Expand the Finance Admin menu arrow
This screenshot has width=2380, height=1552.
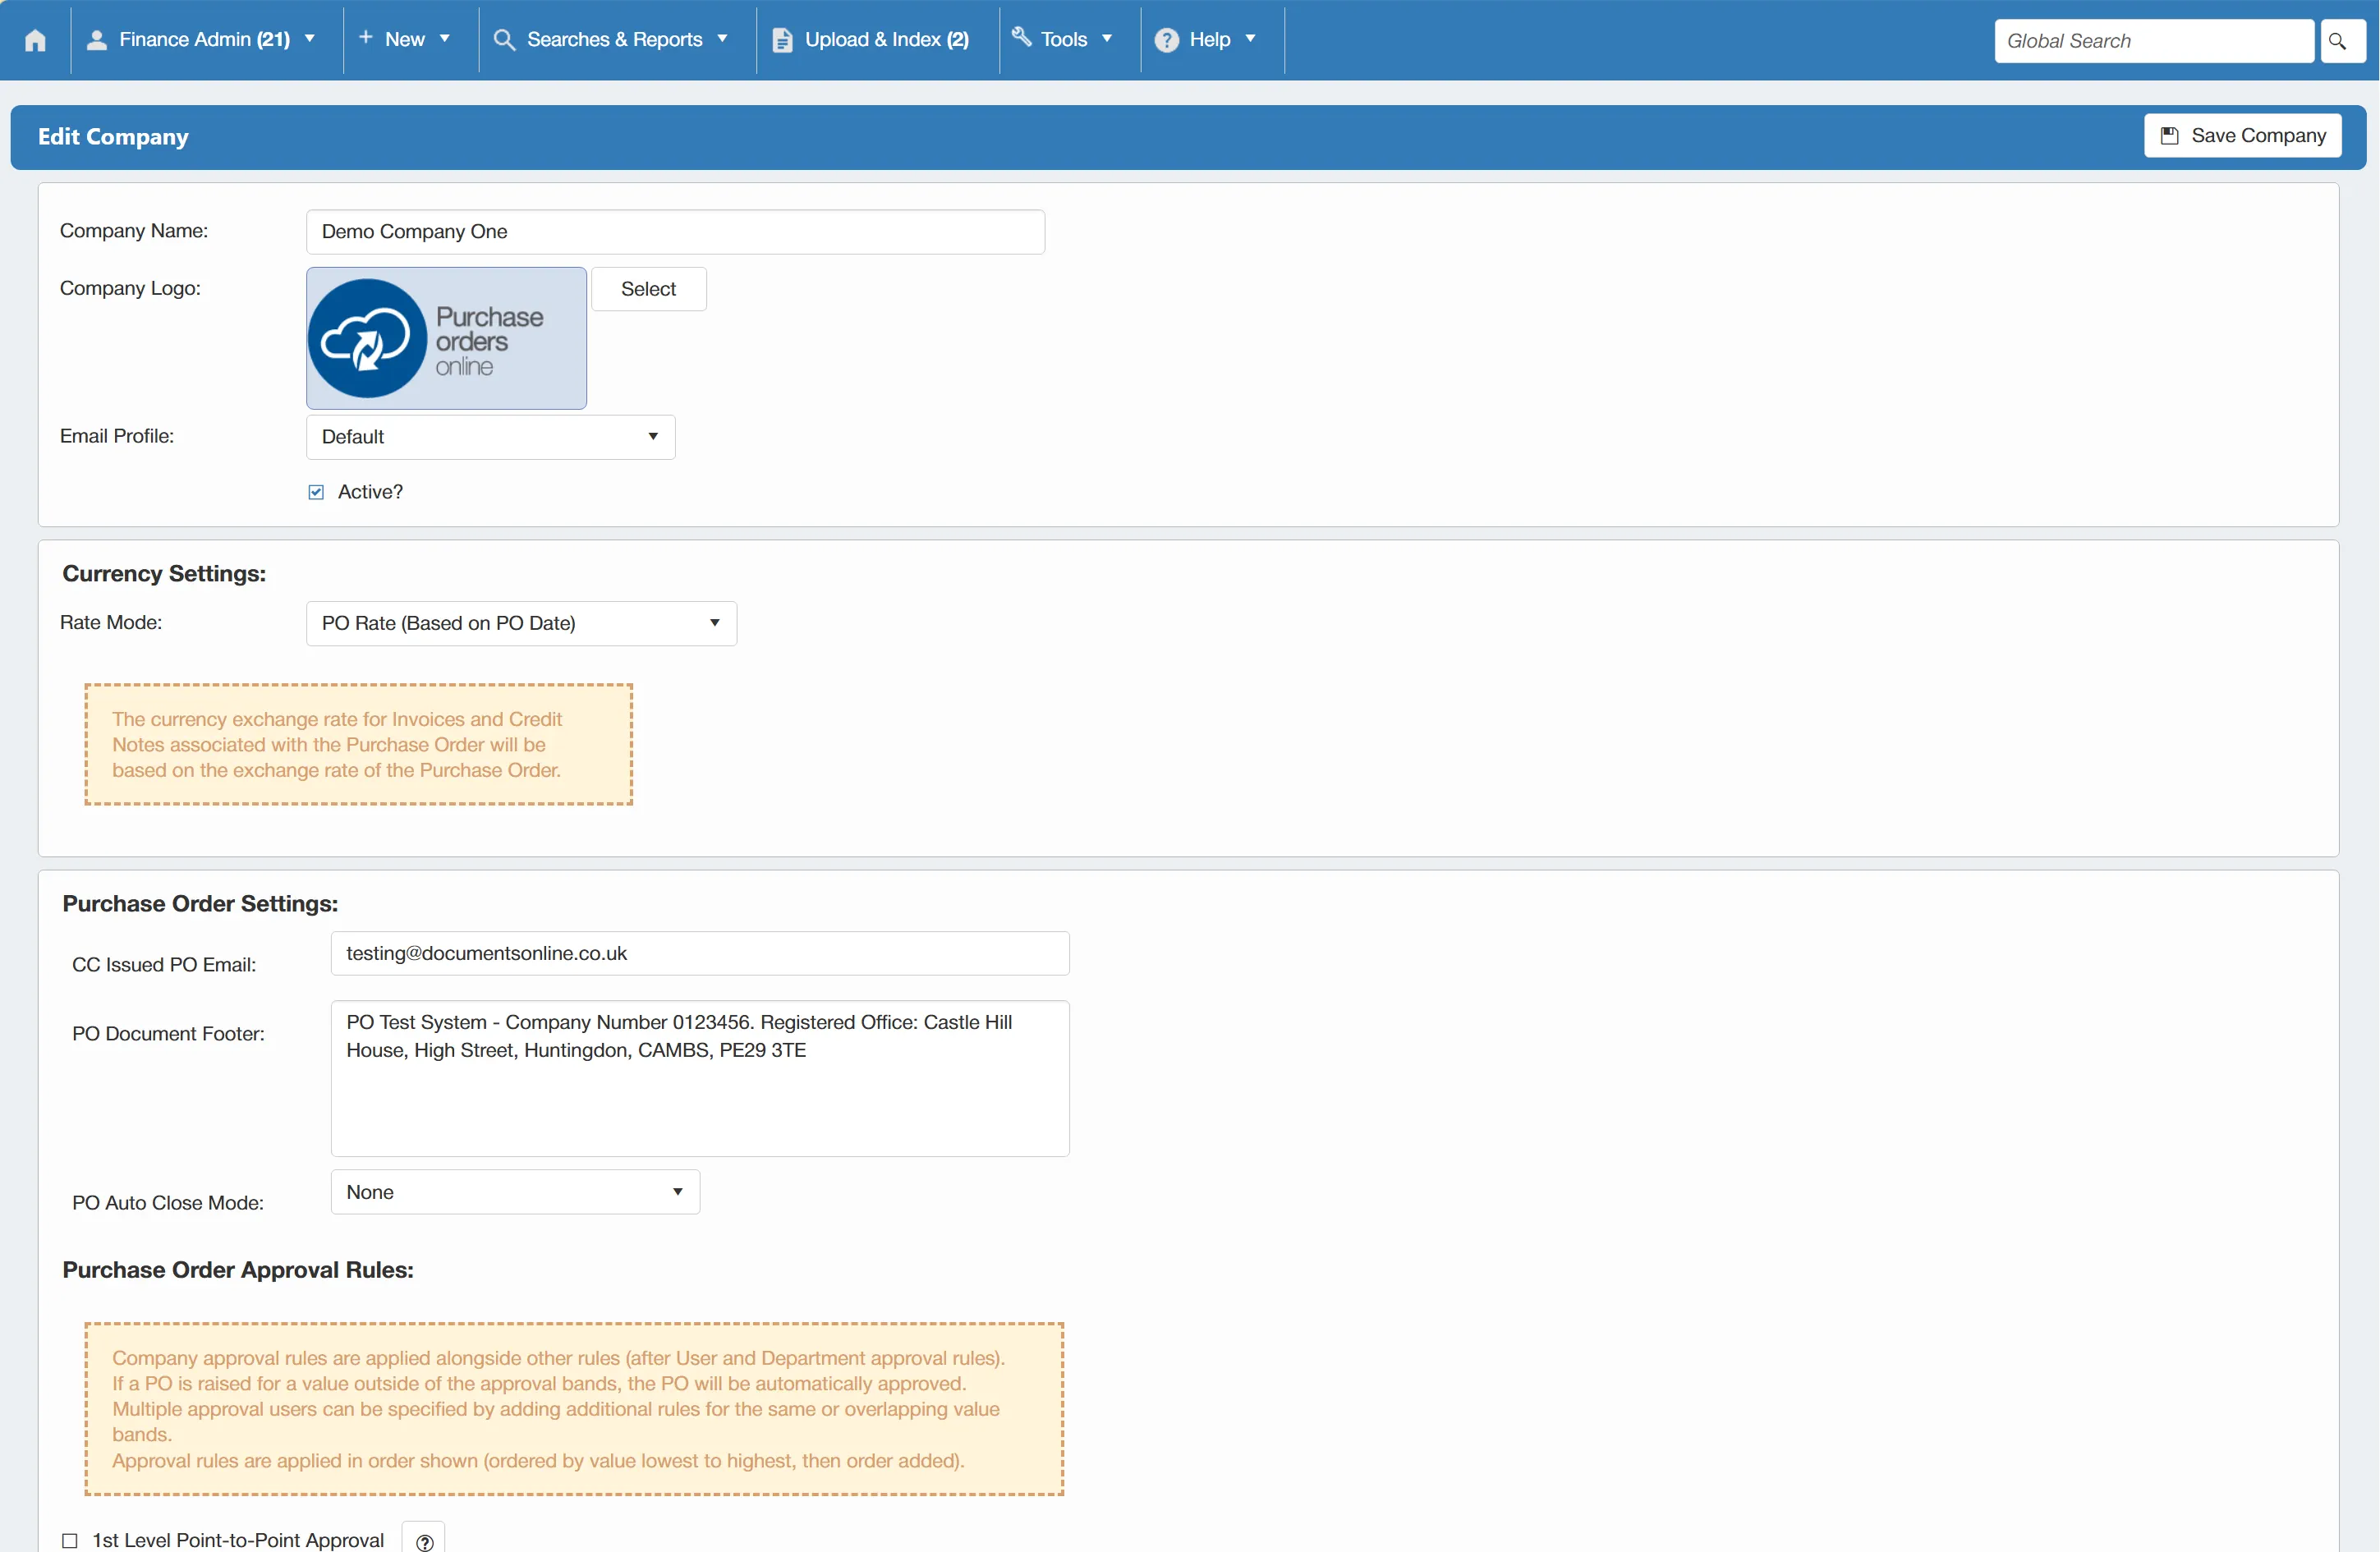[x=310, y=39]
